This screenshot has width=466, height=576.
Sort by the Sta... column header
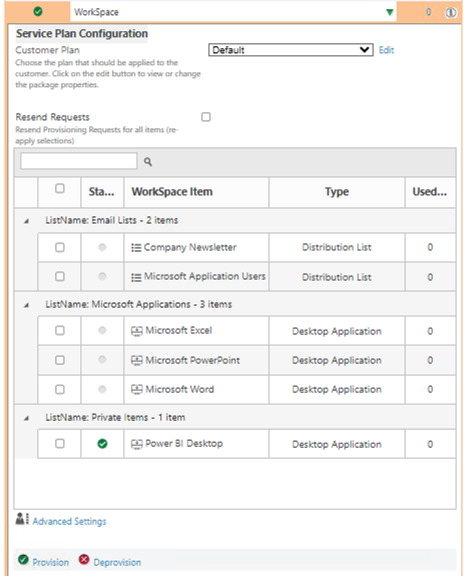pos(102,192)
